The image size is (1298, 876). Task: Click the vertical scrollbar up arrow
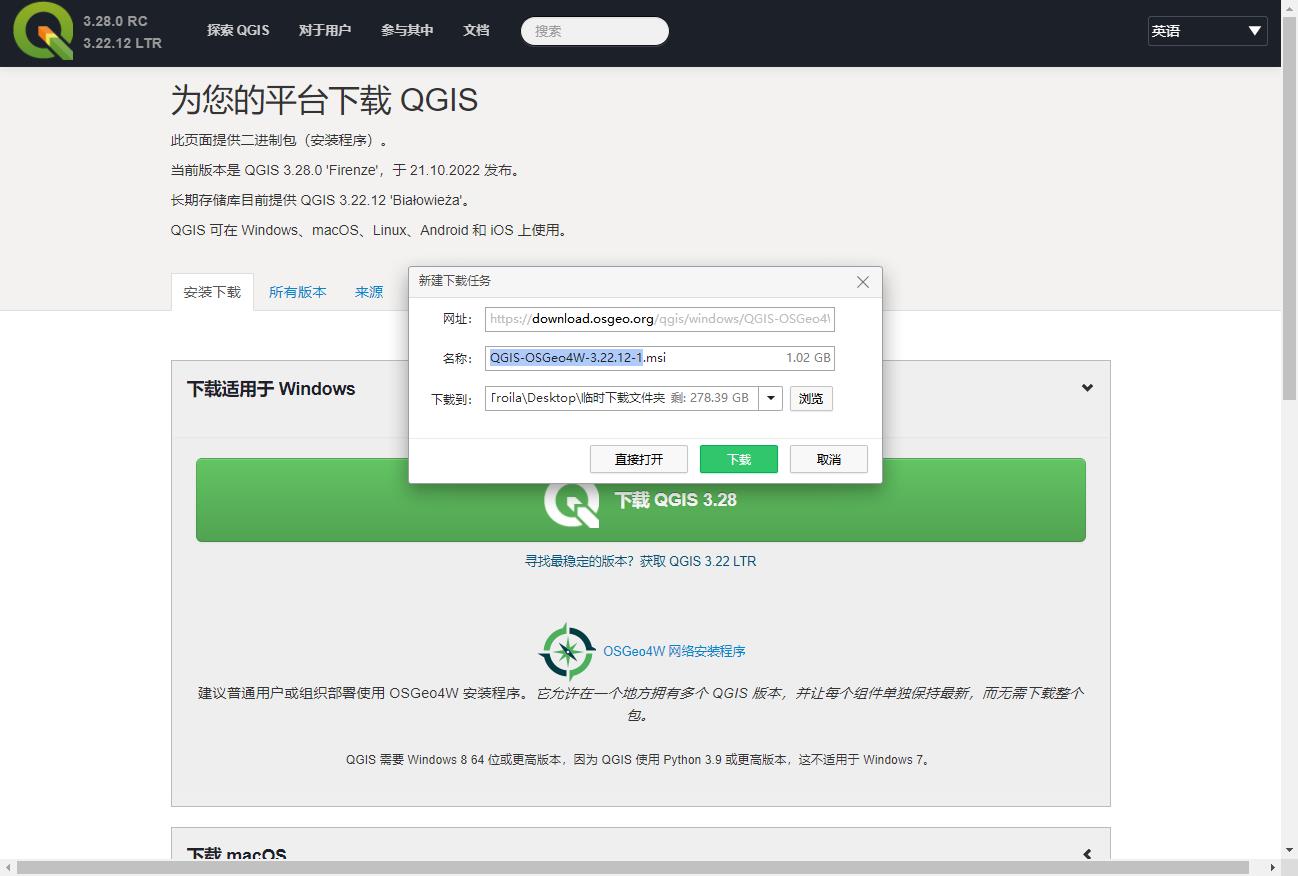pos(1290,8)
